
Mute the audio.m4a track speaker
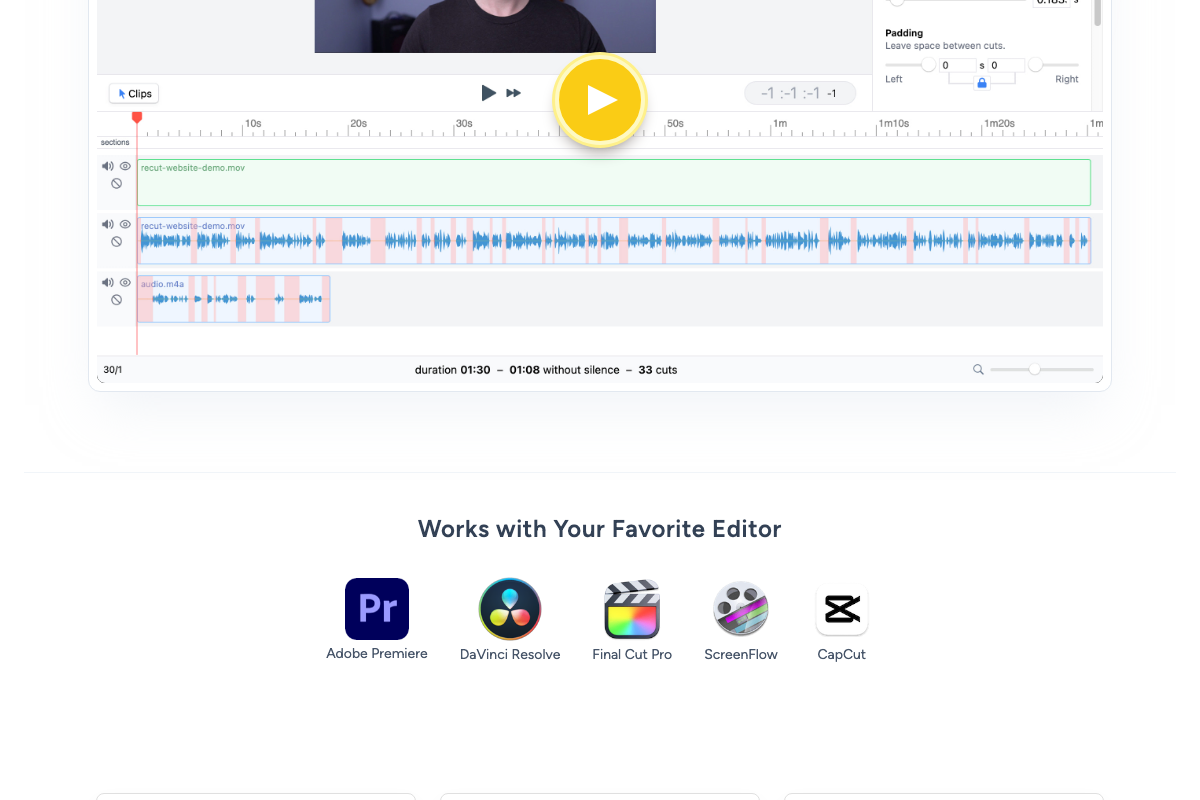pos(108,282)
